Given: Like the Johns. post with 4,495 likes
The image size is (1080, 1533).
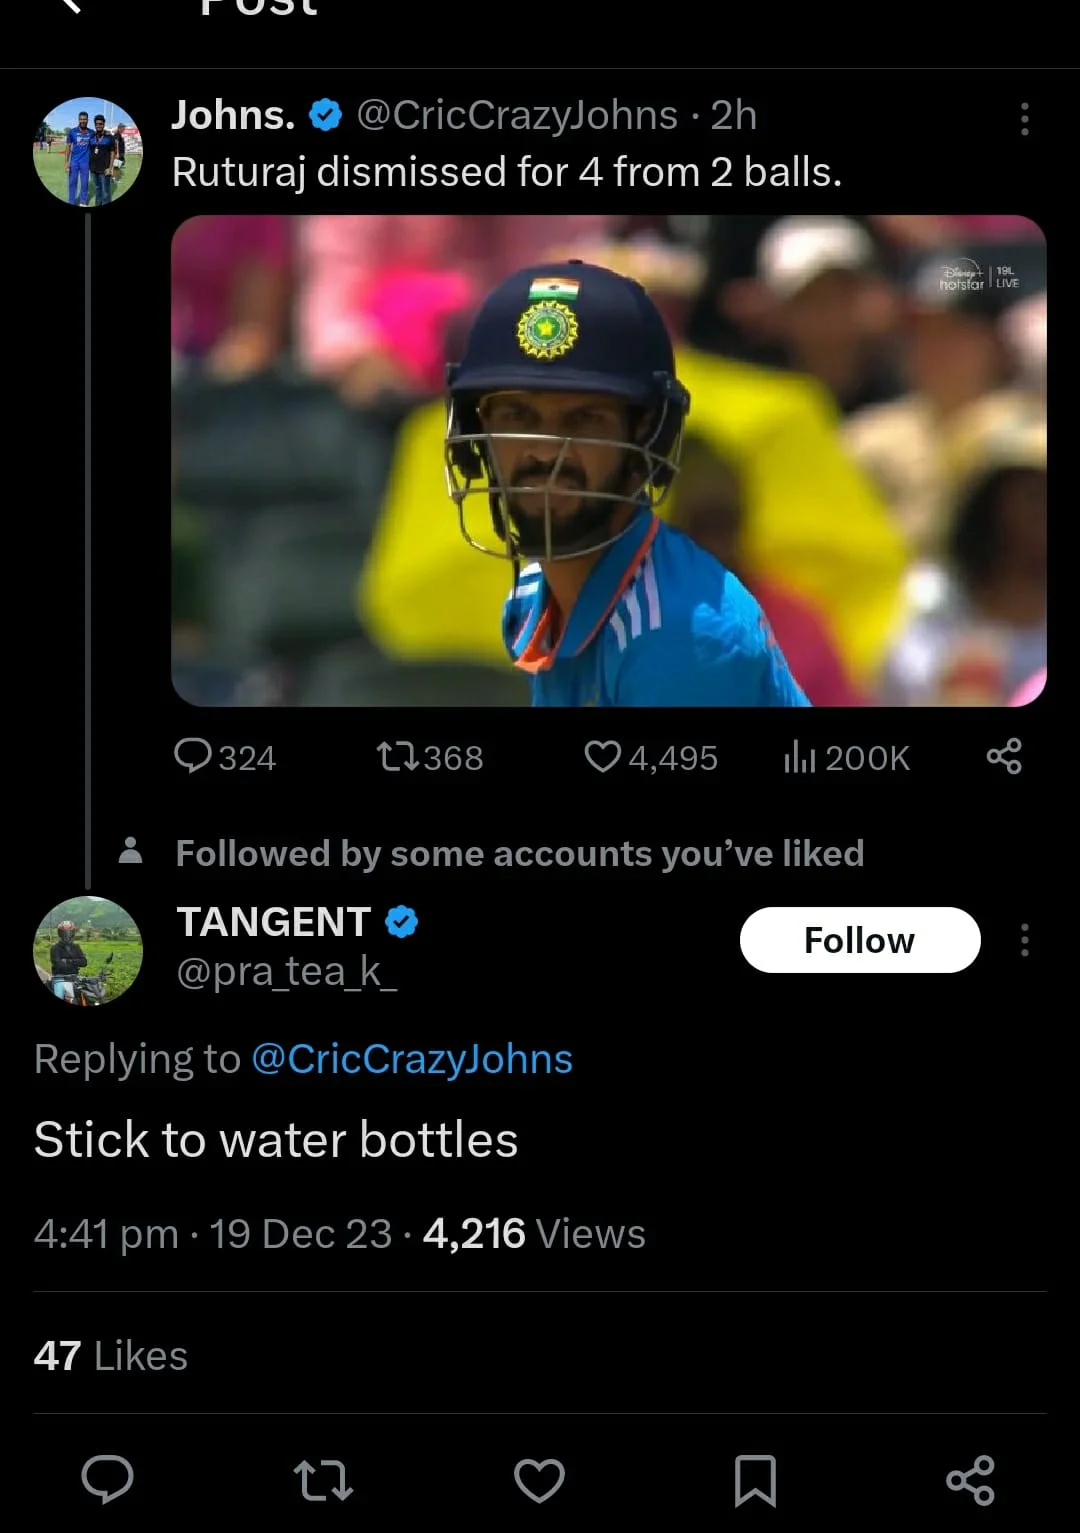Looking at the screenshot, I should pos(650,757).
